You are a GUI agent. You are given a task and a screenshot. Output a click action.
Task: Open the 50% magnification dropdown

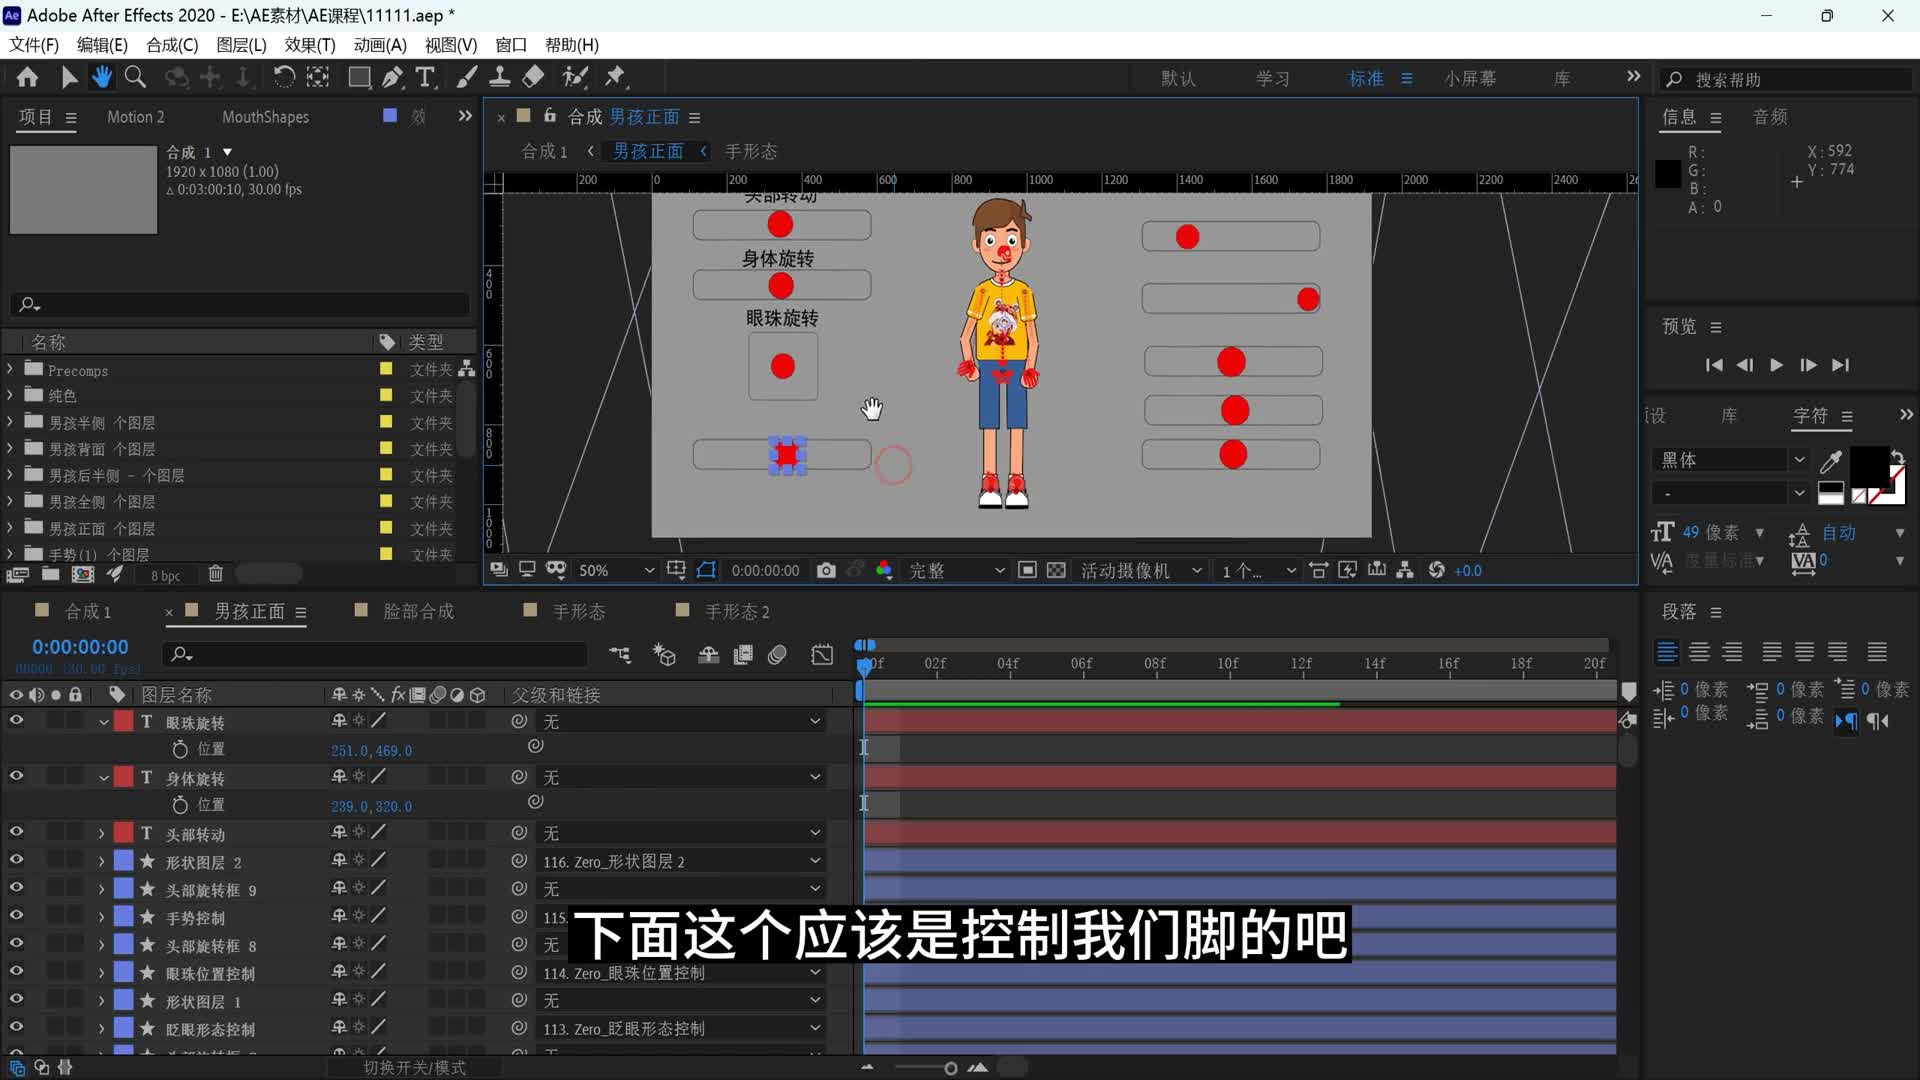[x=615, y=570]
